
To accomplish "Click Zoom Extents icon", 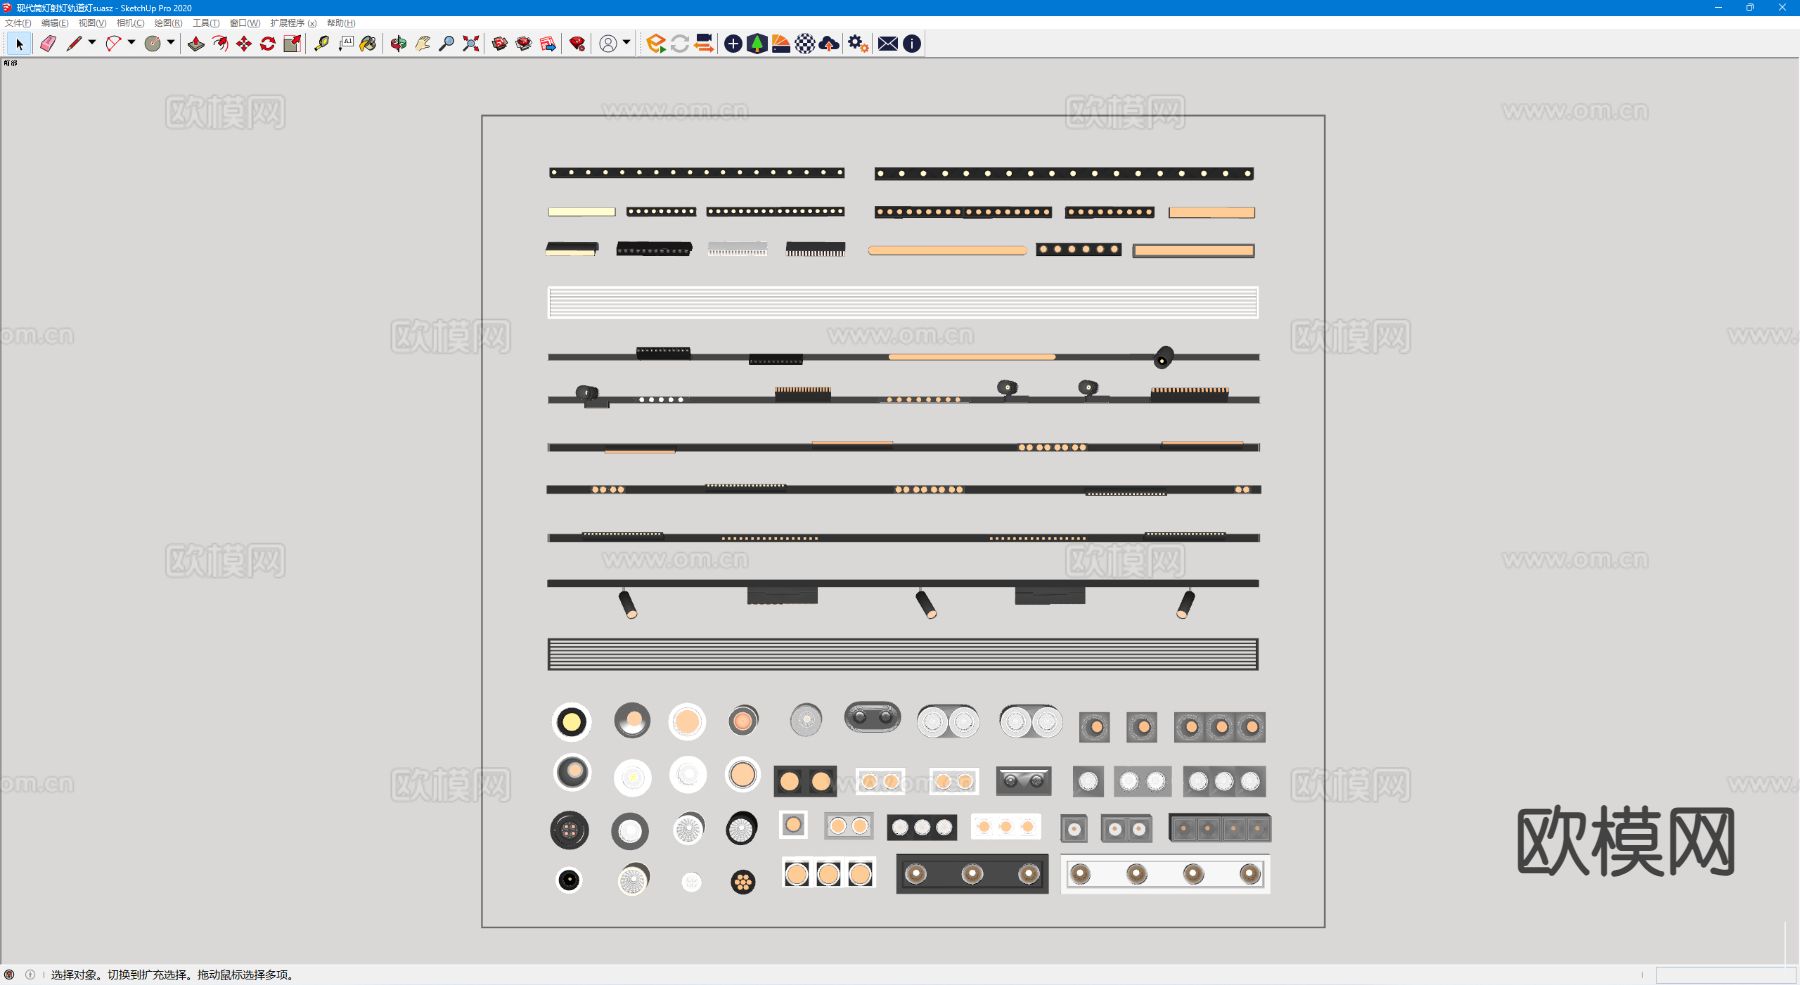I will [x=470, y=44].
